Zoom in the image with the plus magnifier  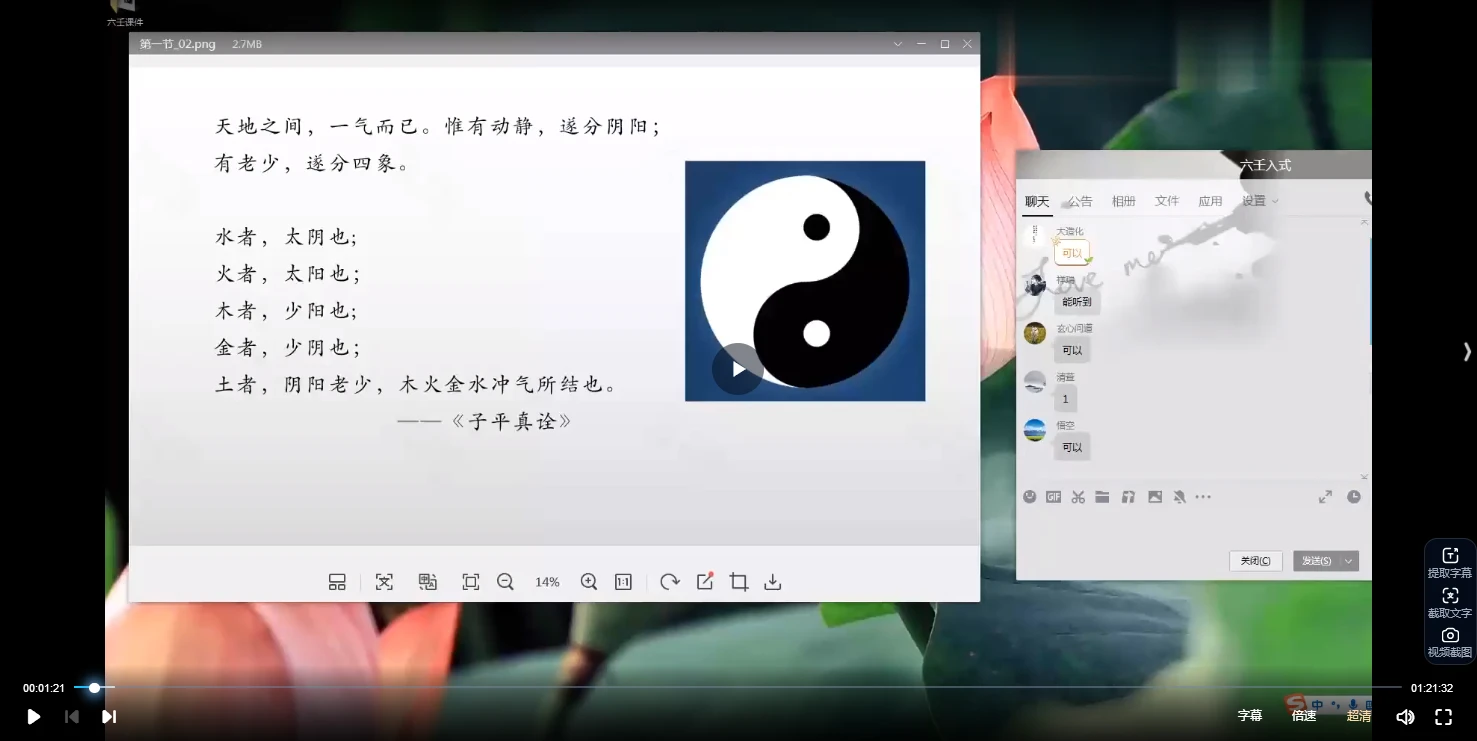coord(589,582)
